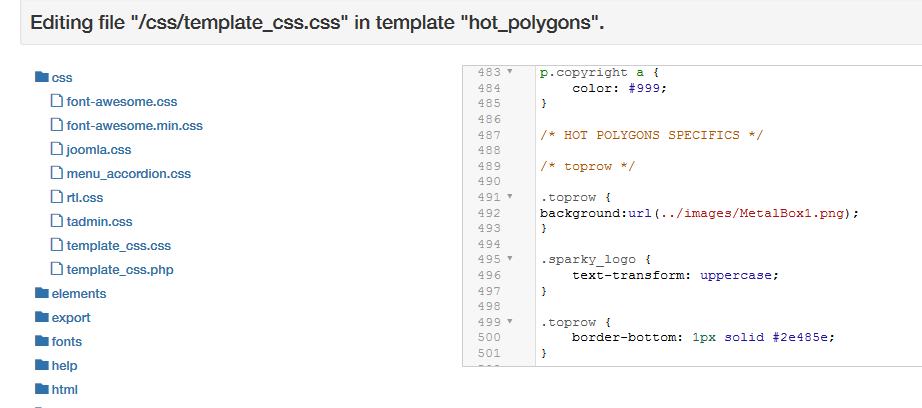Open font-awesome.css file
The image size is (922, 408).
[x=122, y=102]
